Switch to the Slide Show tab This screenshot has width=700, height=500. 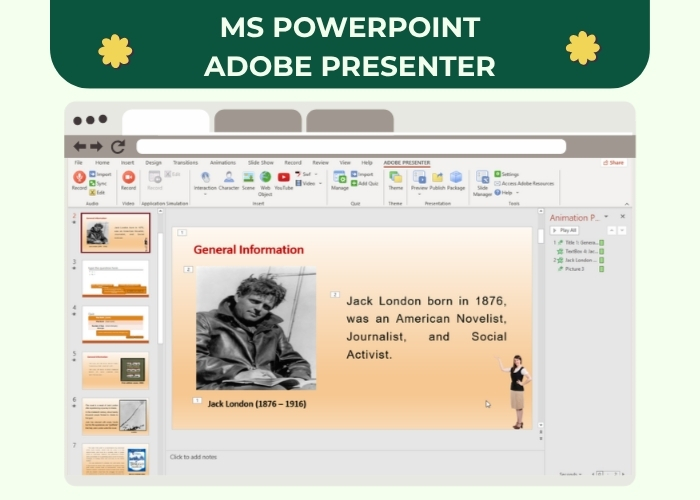click(x=261, y=162)
